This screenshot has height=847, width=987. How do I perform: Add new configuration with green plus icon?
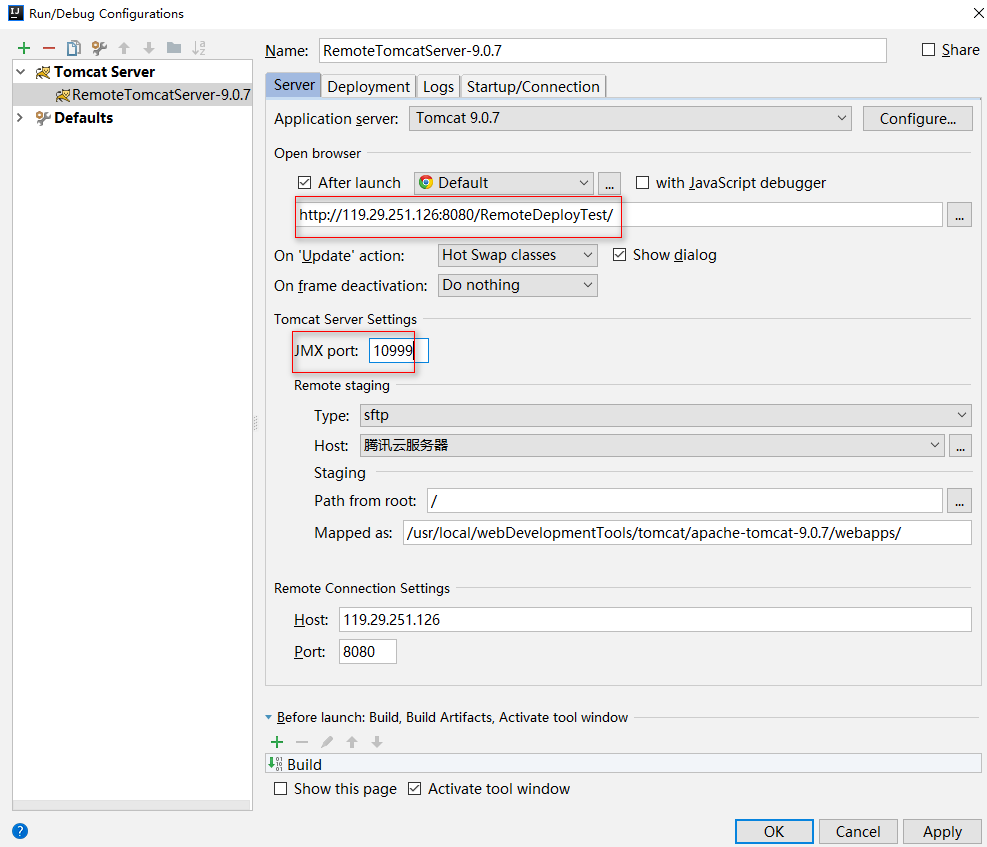24,48
